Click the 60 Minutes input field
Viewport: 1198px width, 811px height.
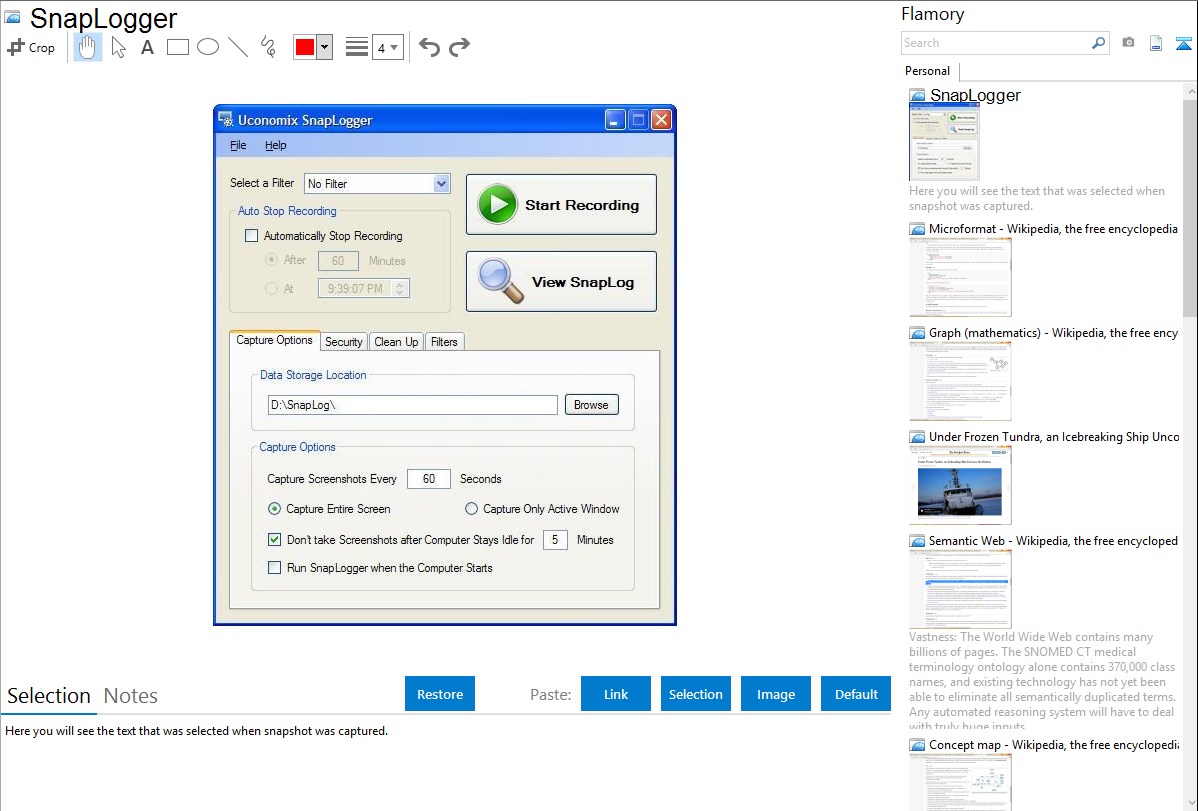point(338,261)
